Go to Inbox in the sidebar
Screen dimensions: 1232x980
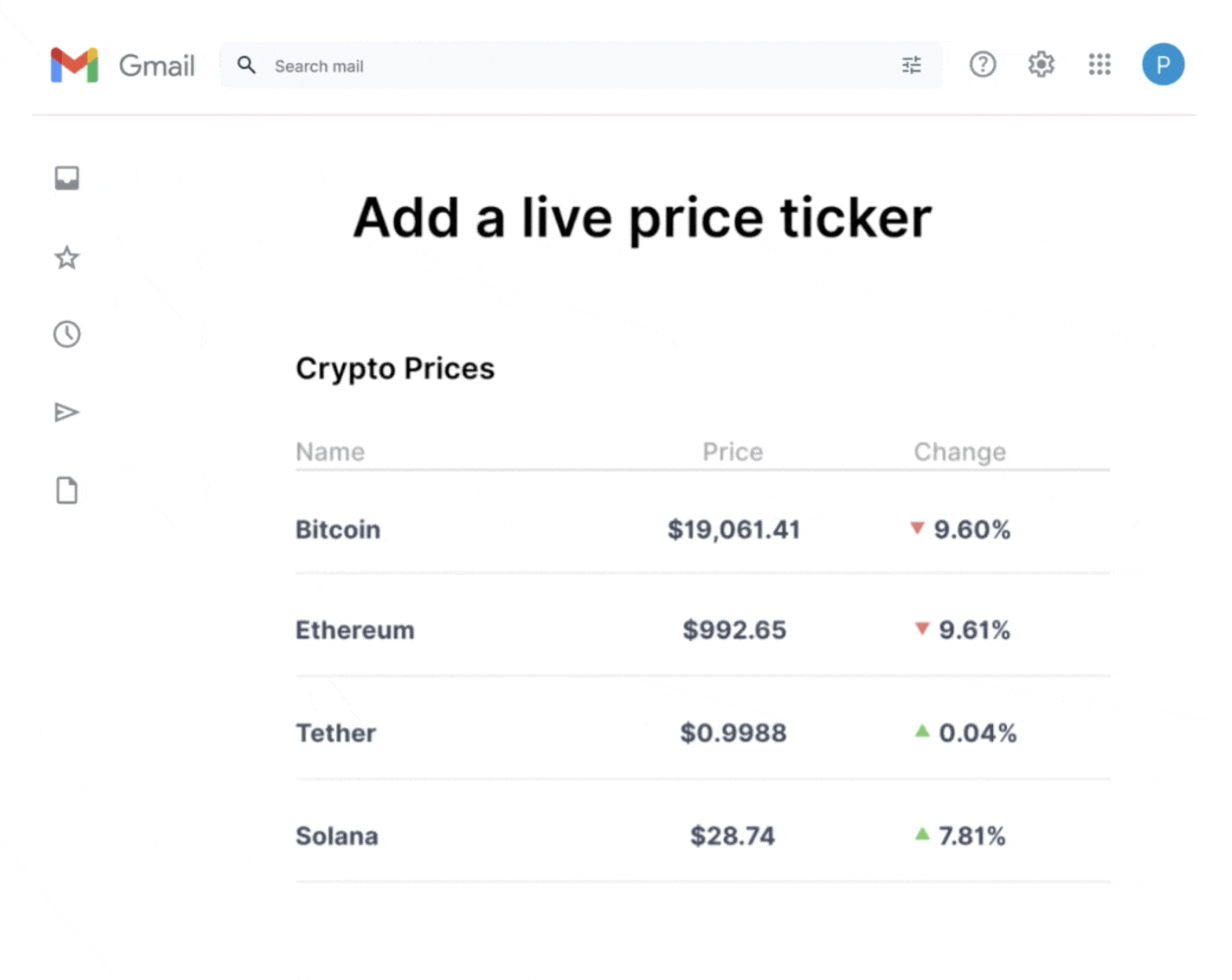67,179
